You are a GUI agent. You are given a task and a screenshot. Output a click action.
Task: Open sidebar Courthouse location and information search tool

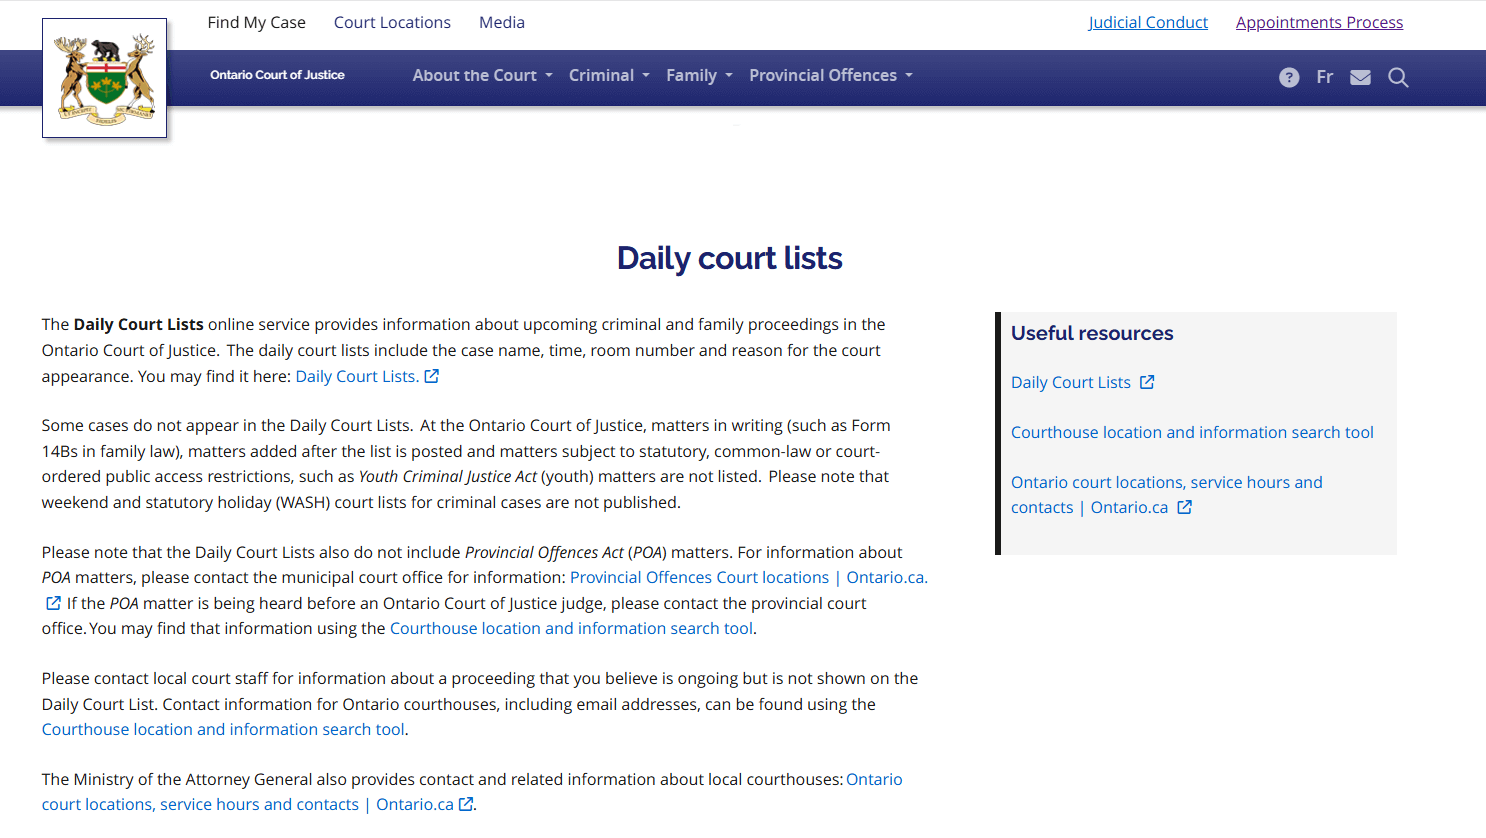click(x=1192, y=432)
